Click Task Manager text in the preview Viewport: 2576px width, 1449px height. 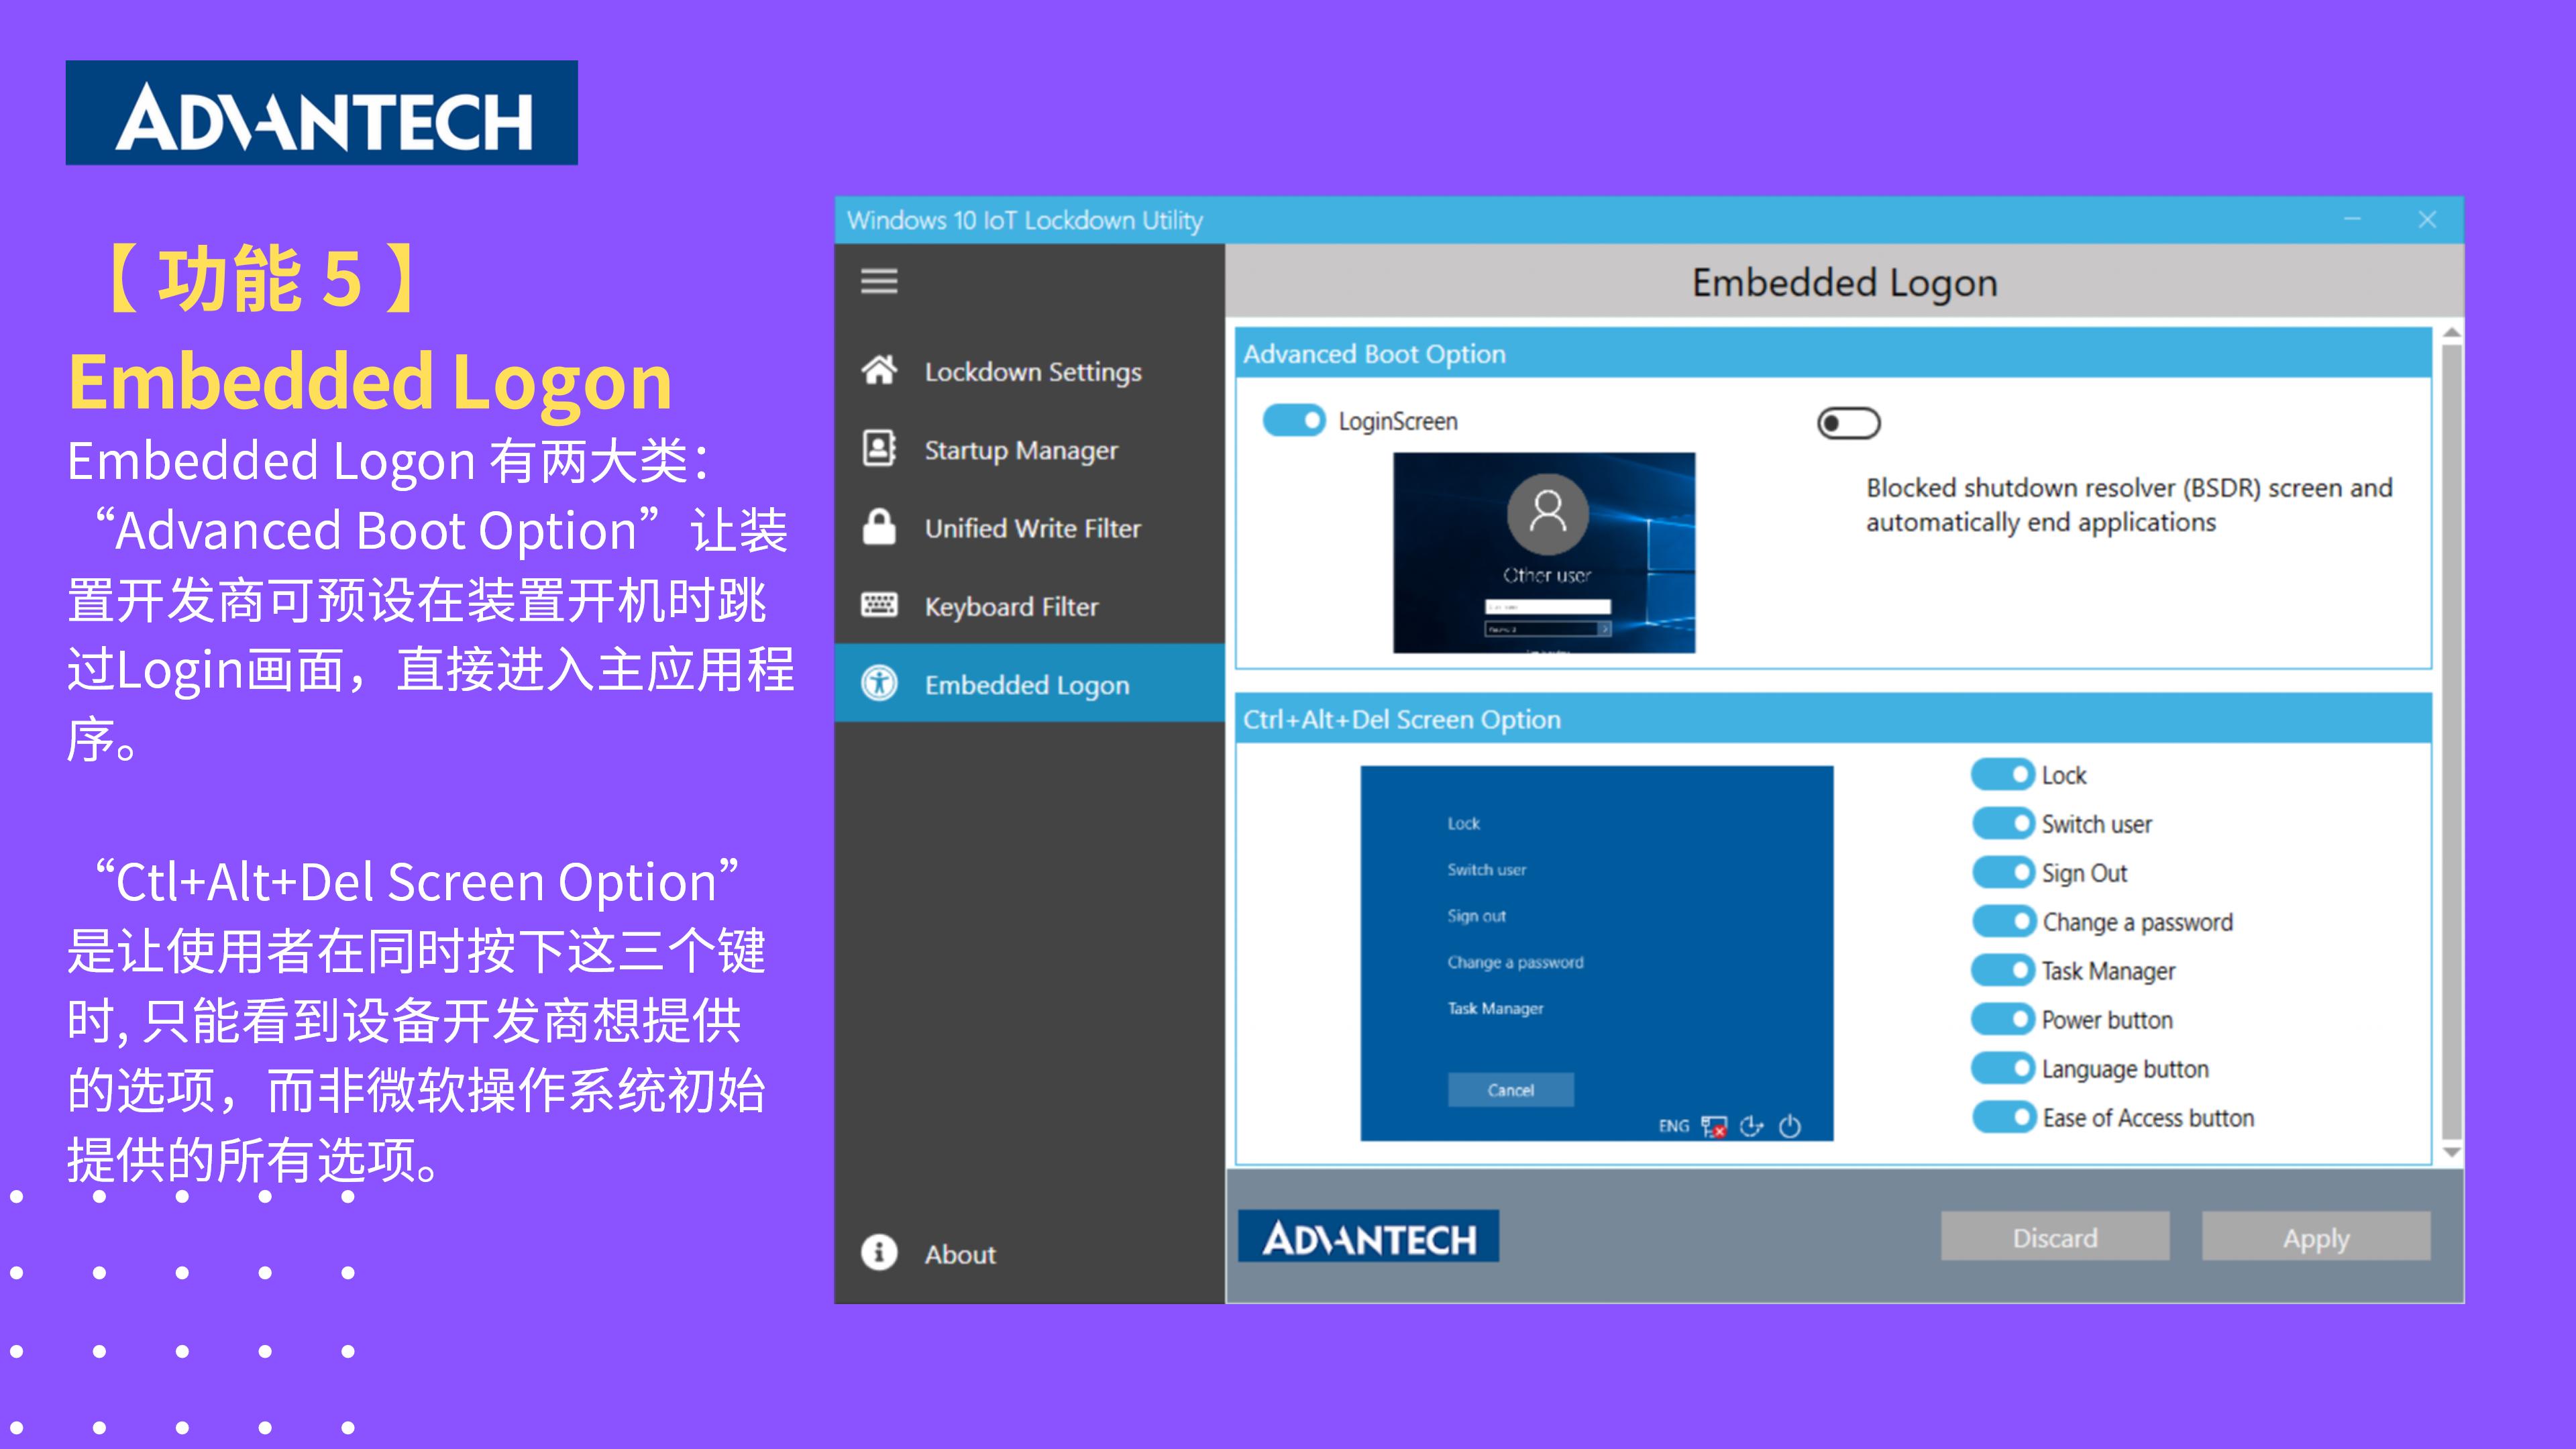[x=1495, y=1008]
